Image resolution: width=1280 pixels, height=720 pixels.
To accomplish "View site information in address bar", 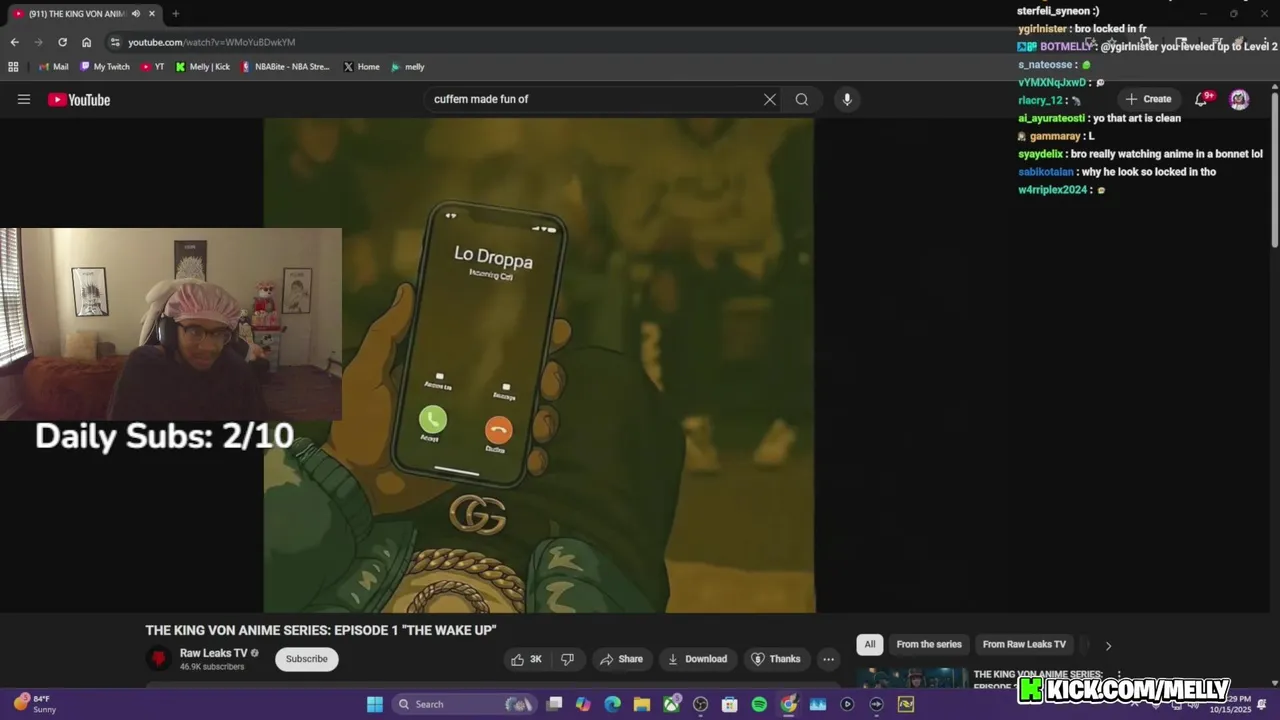I will (115, 42).
